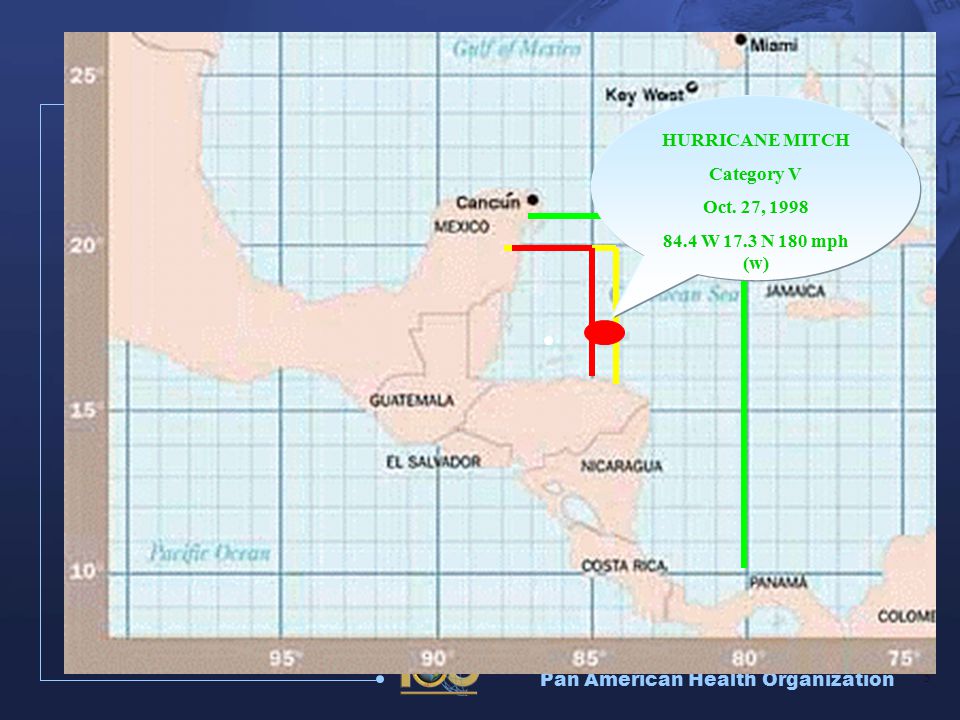The width and height of the screenshot is (960, 720).
Task: Click the GUATEMALA country label
Action: click(x=411, y=400)
